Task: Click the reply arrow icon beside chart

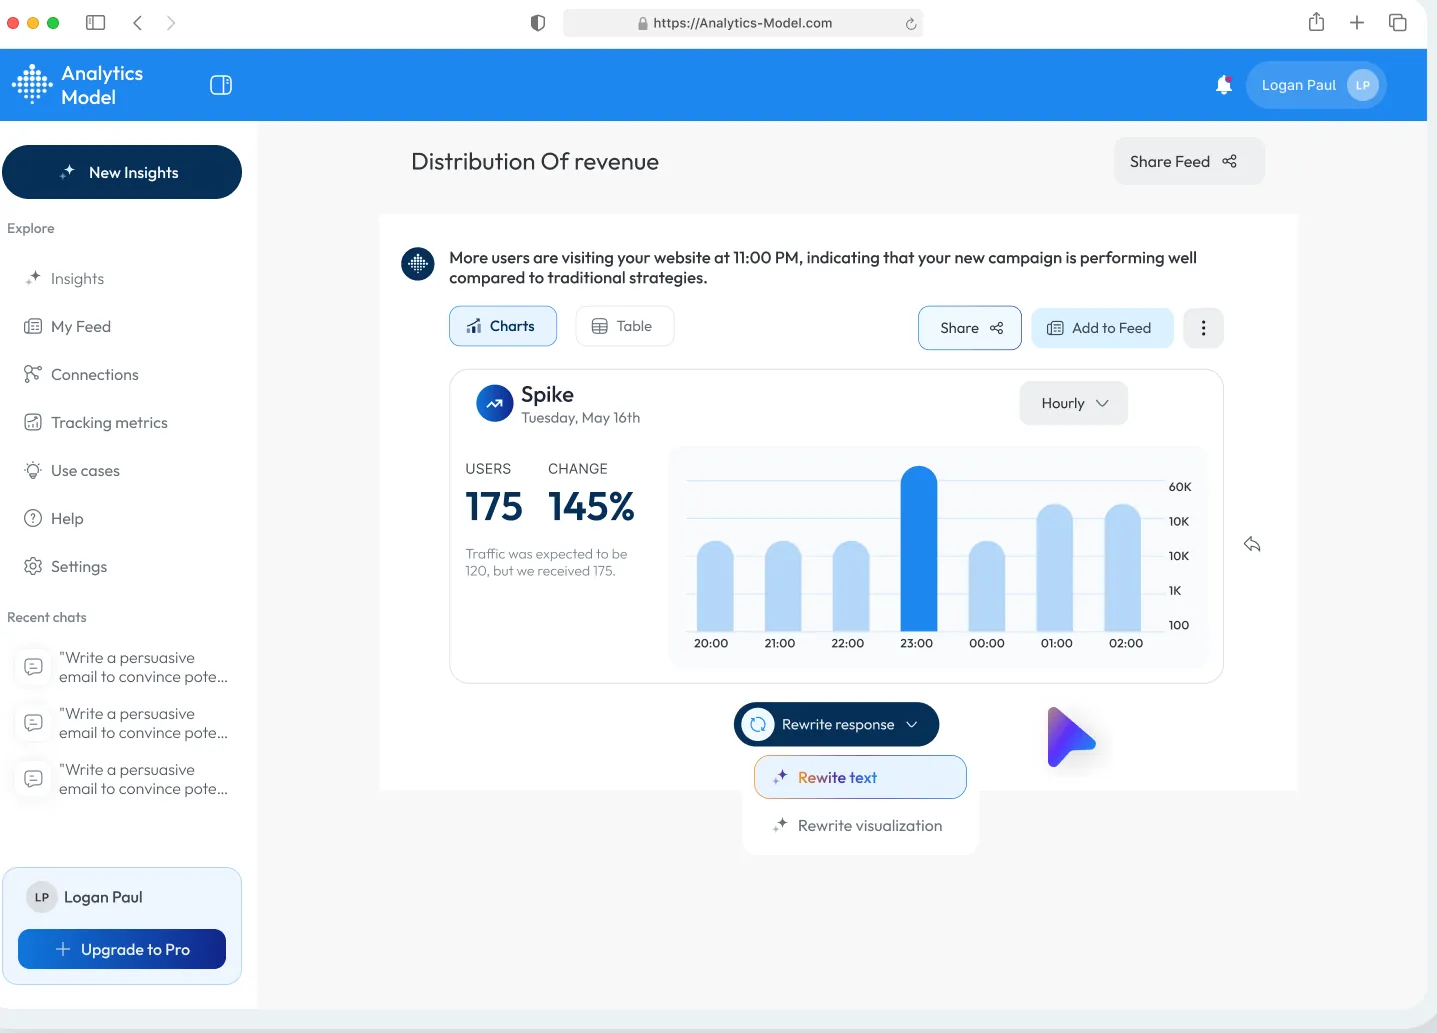Action: tap(1252, 544)
